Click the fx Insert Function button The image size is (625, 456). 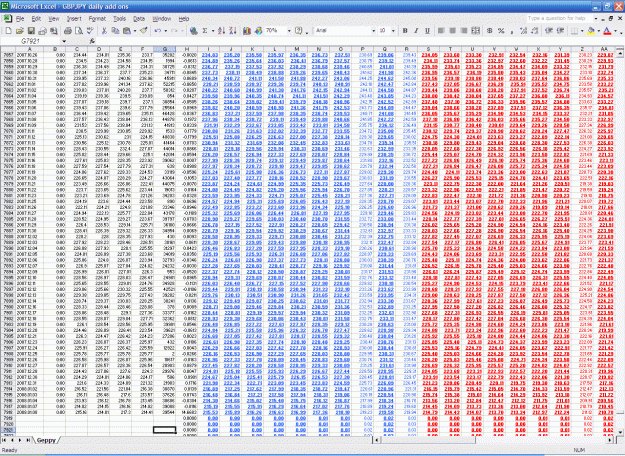[x=92, y=41]
